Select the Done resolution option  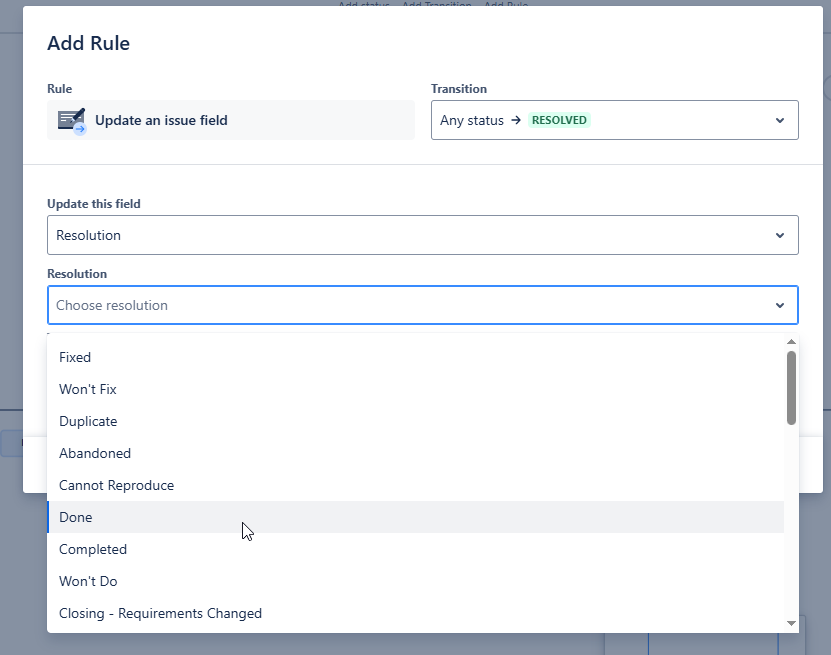[75, 517]
